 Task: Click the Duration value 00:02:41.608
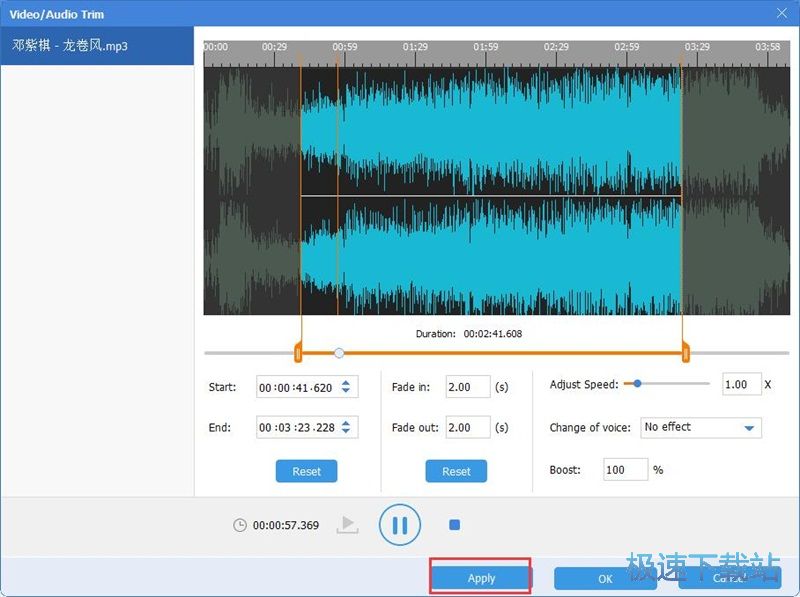(x=492, y=334)
